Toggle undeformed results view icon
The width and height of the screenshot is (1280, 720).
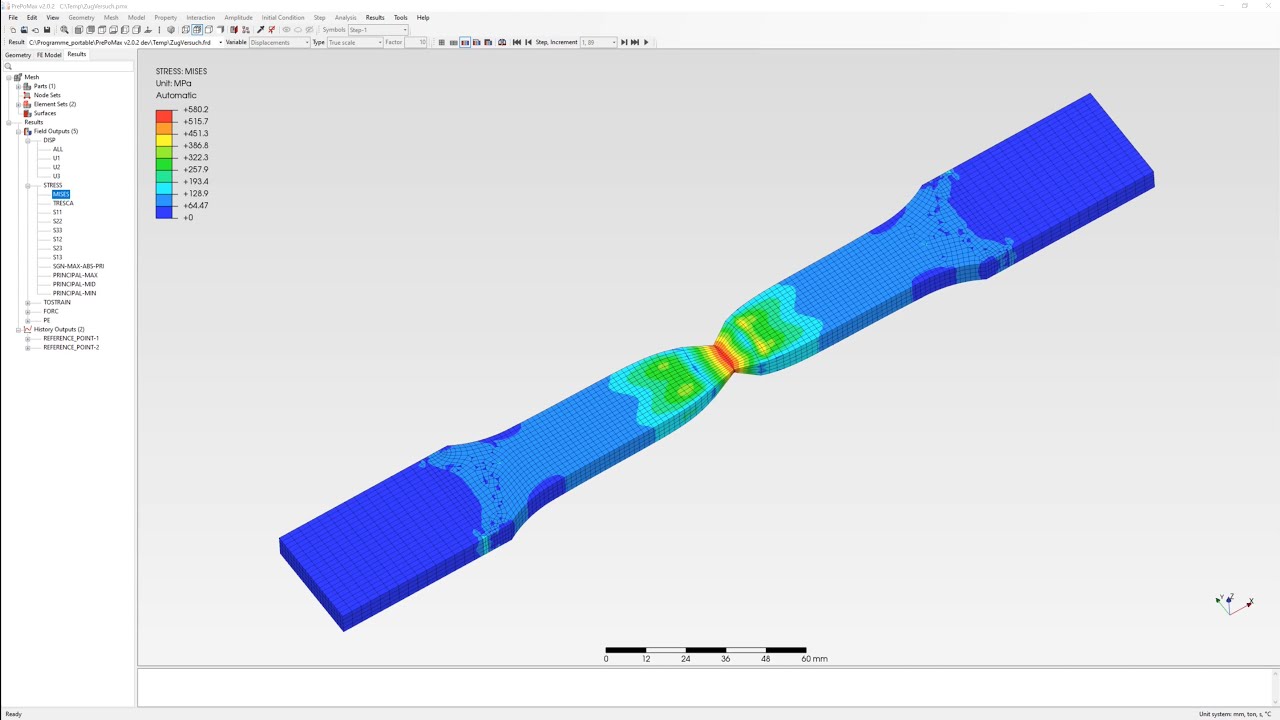point(442,42)
